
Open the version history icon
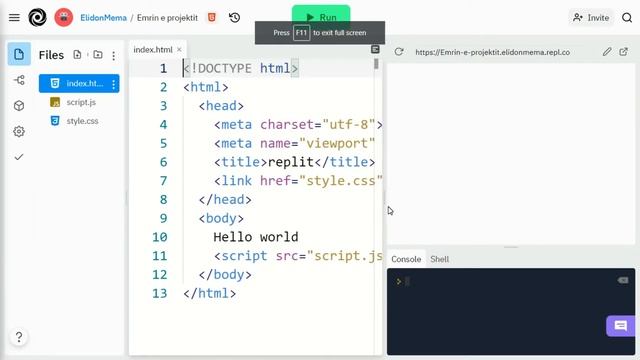pos(234,18)
